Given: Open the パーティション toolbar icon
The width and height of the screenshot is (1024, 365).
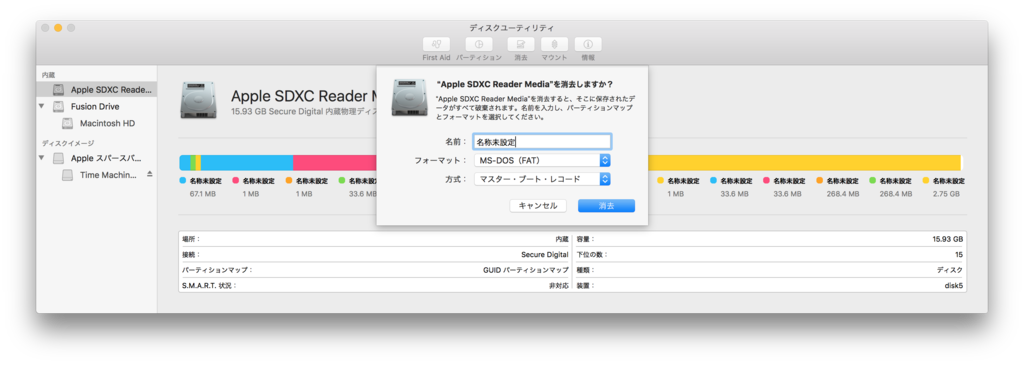Looking at the screenshot, I should (x=479, y=44).
